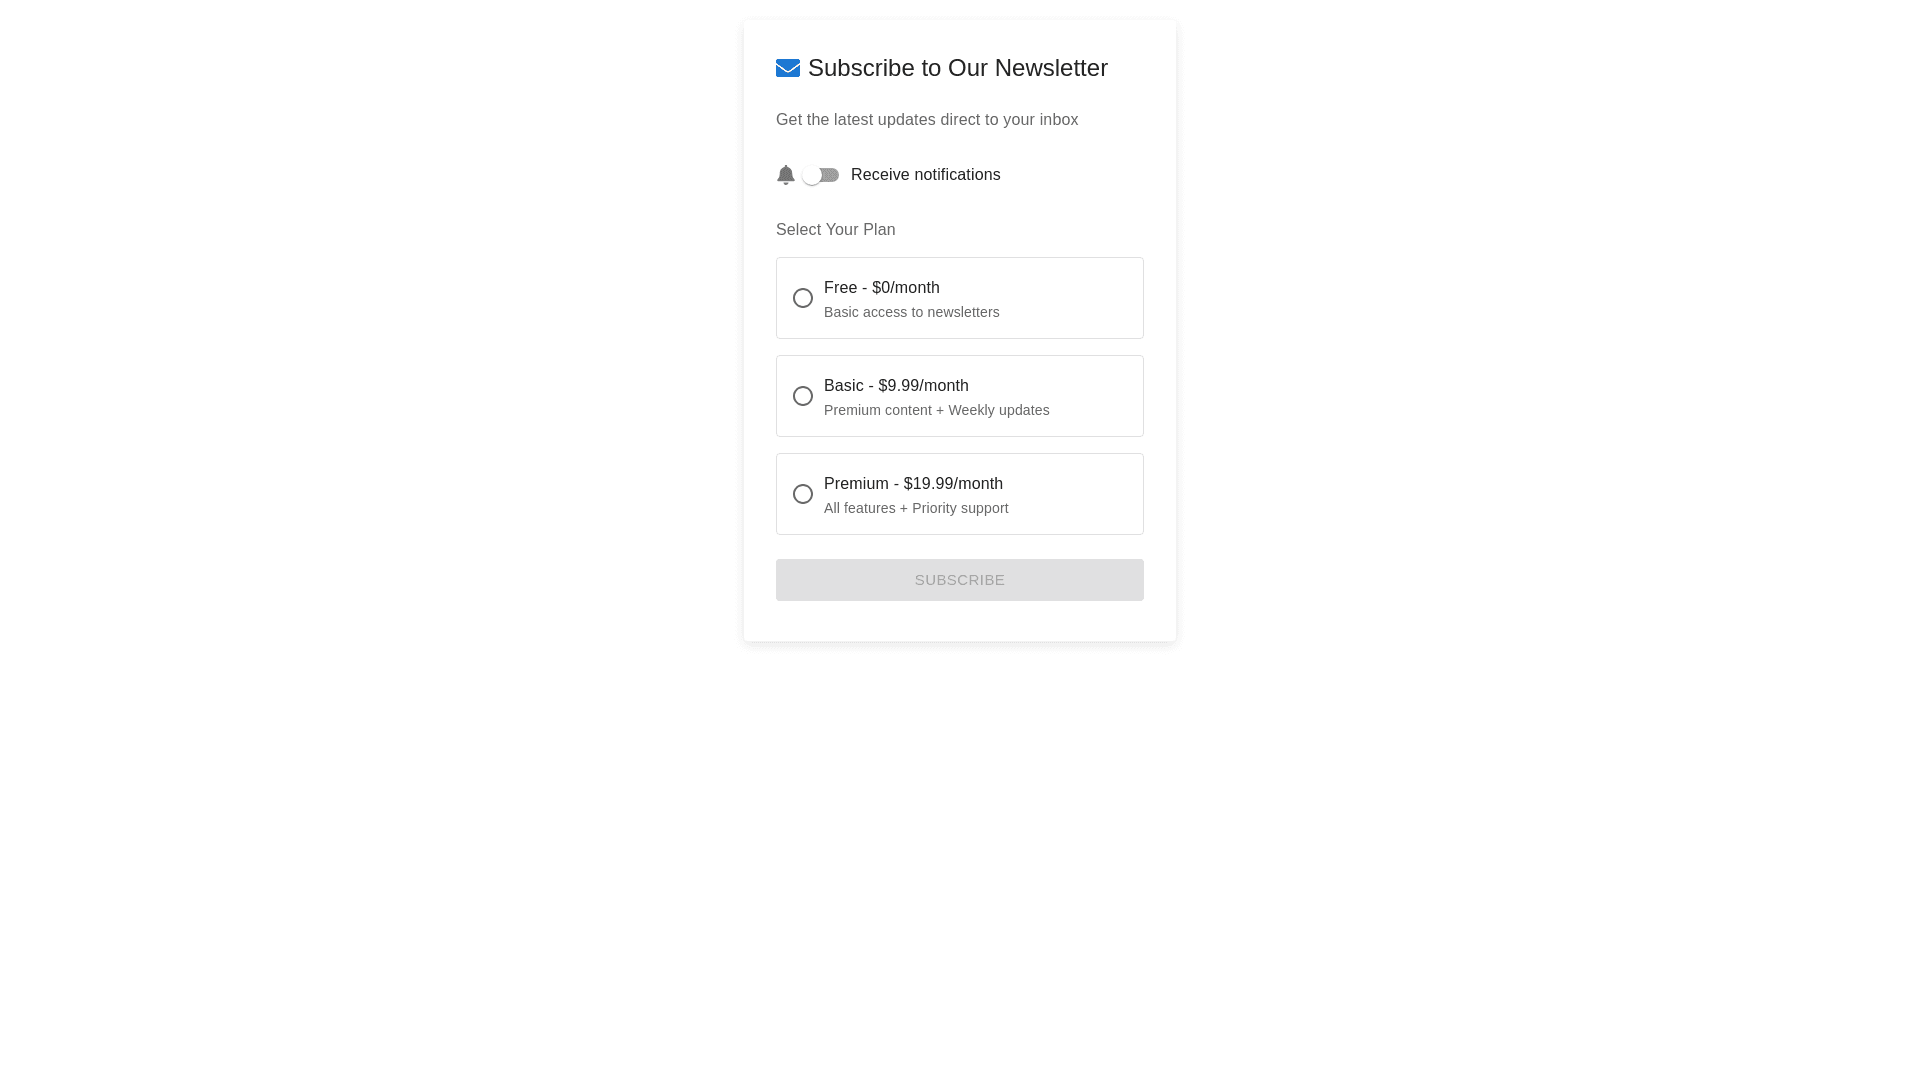Click the blue envelope icon
The height and width of the screenshot is (1080, 1920).
pos(787,68)
